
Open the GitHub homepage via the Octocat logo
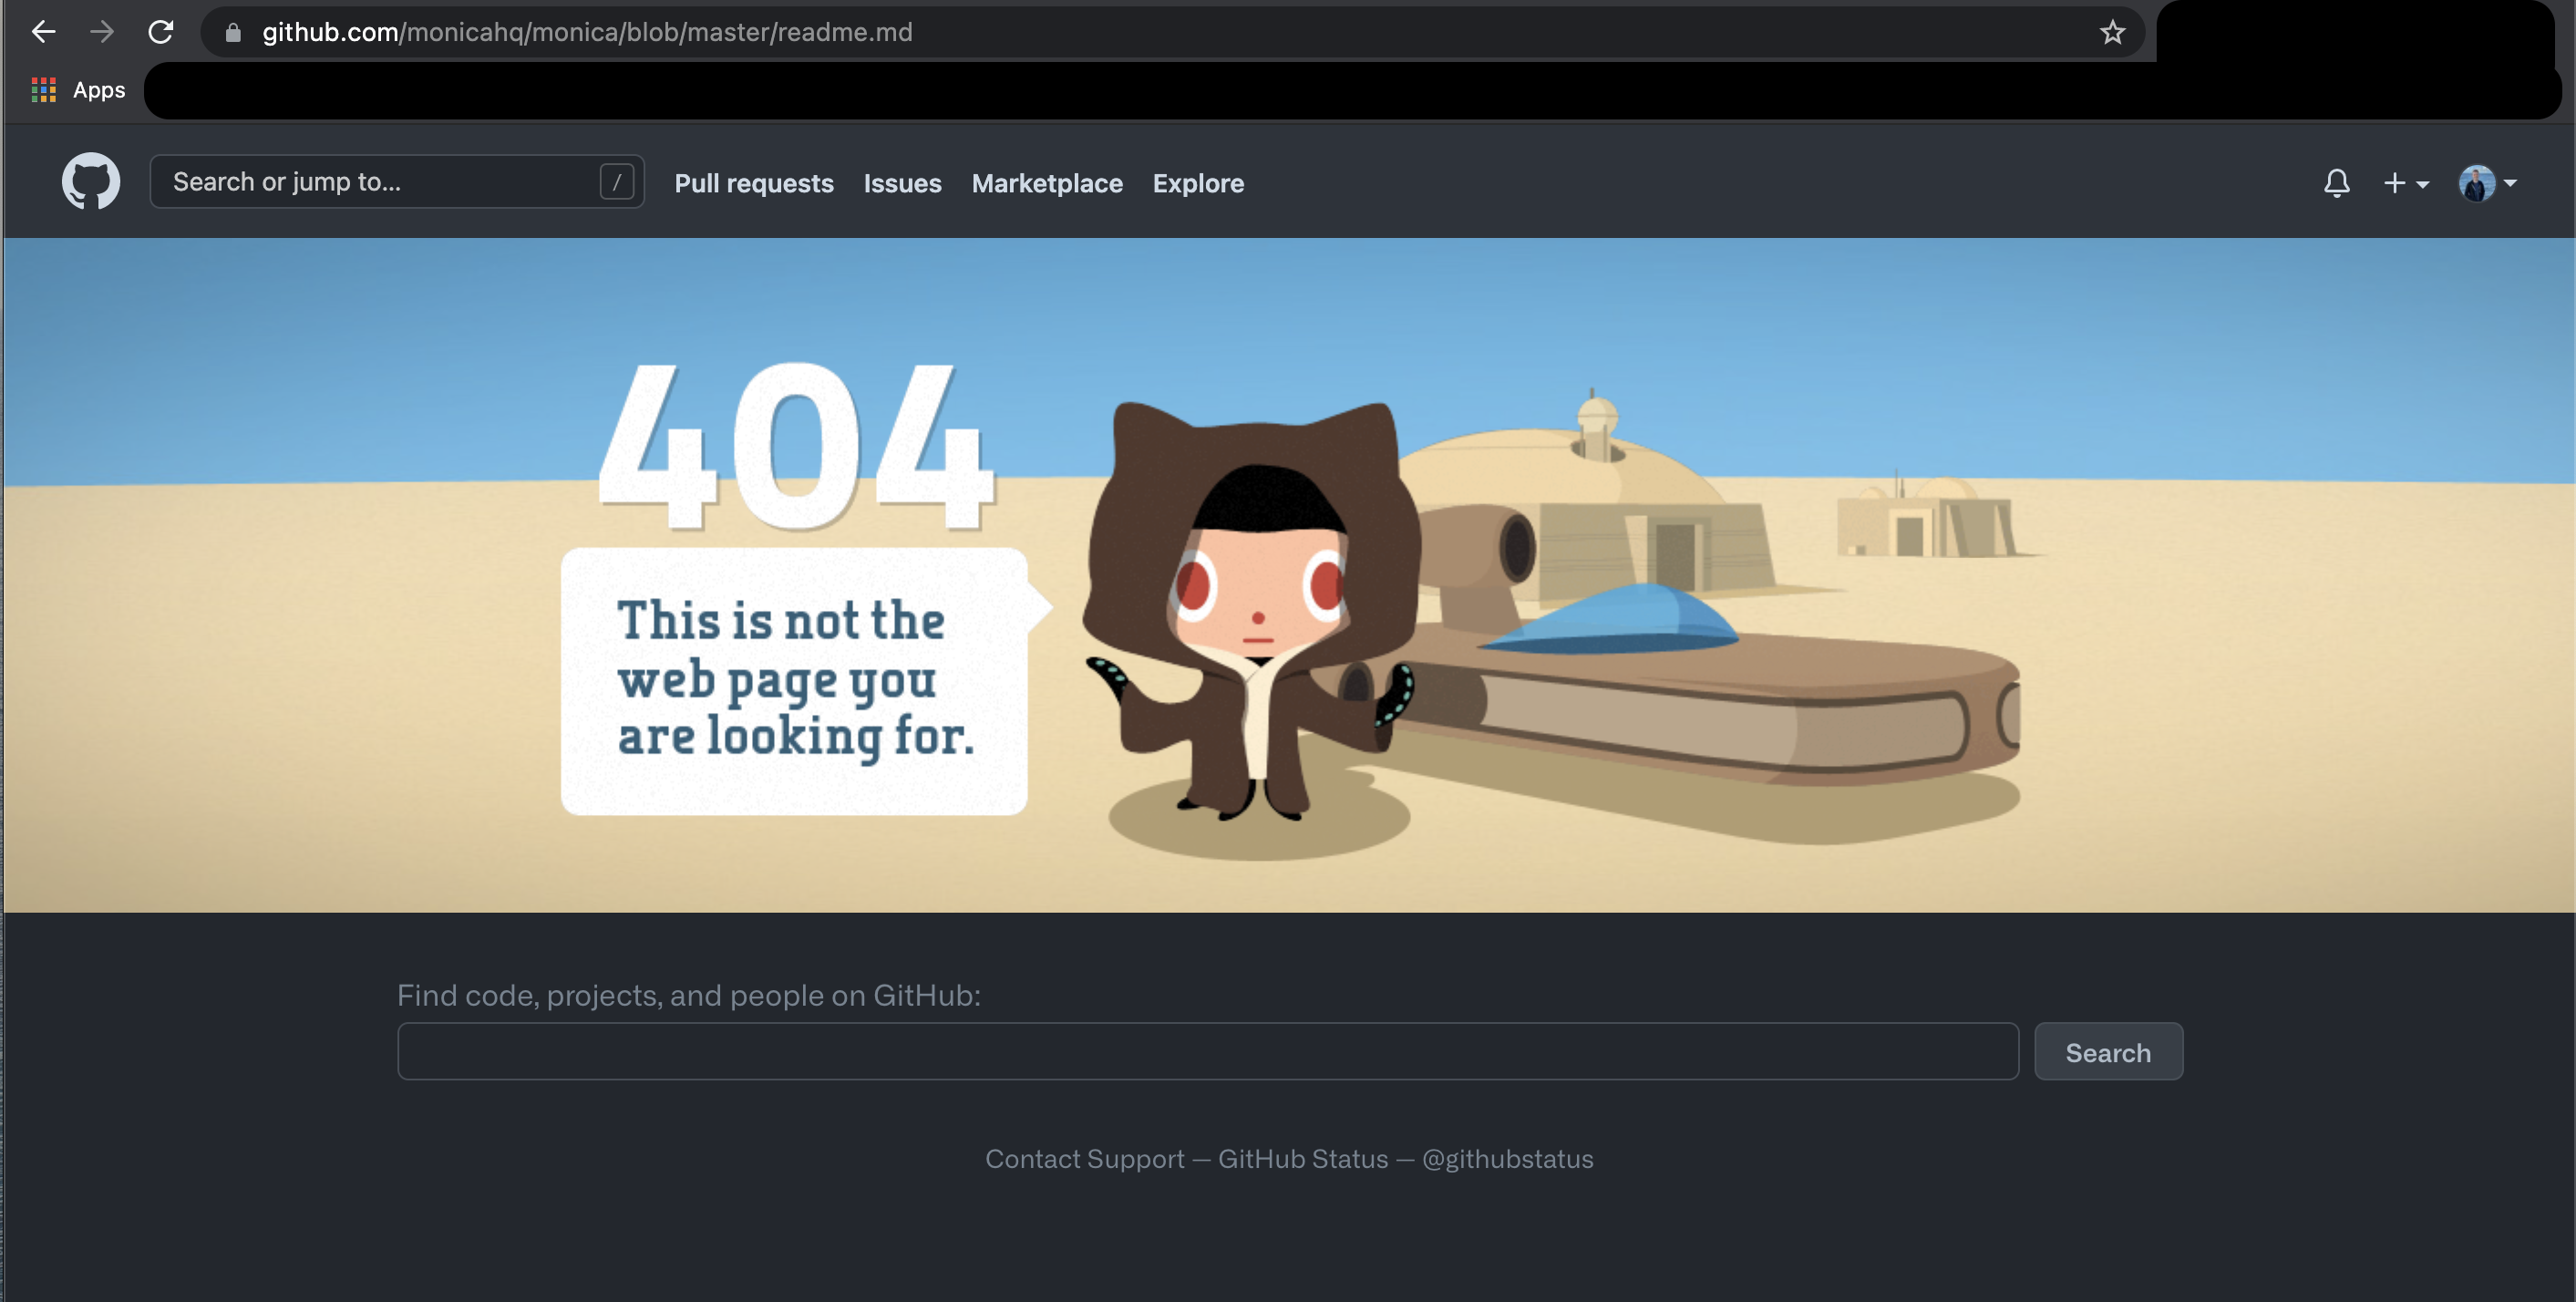(x=91, y=181)
